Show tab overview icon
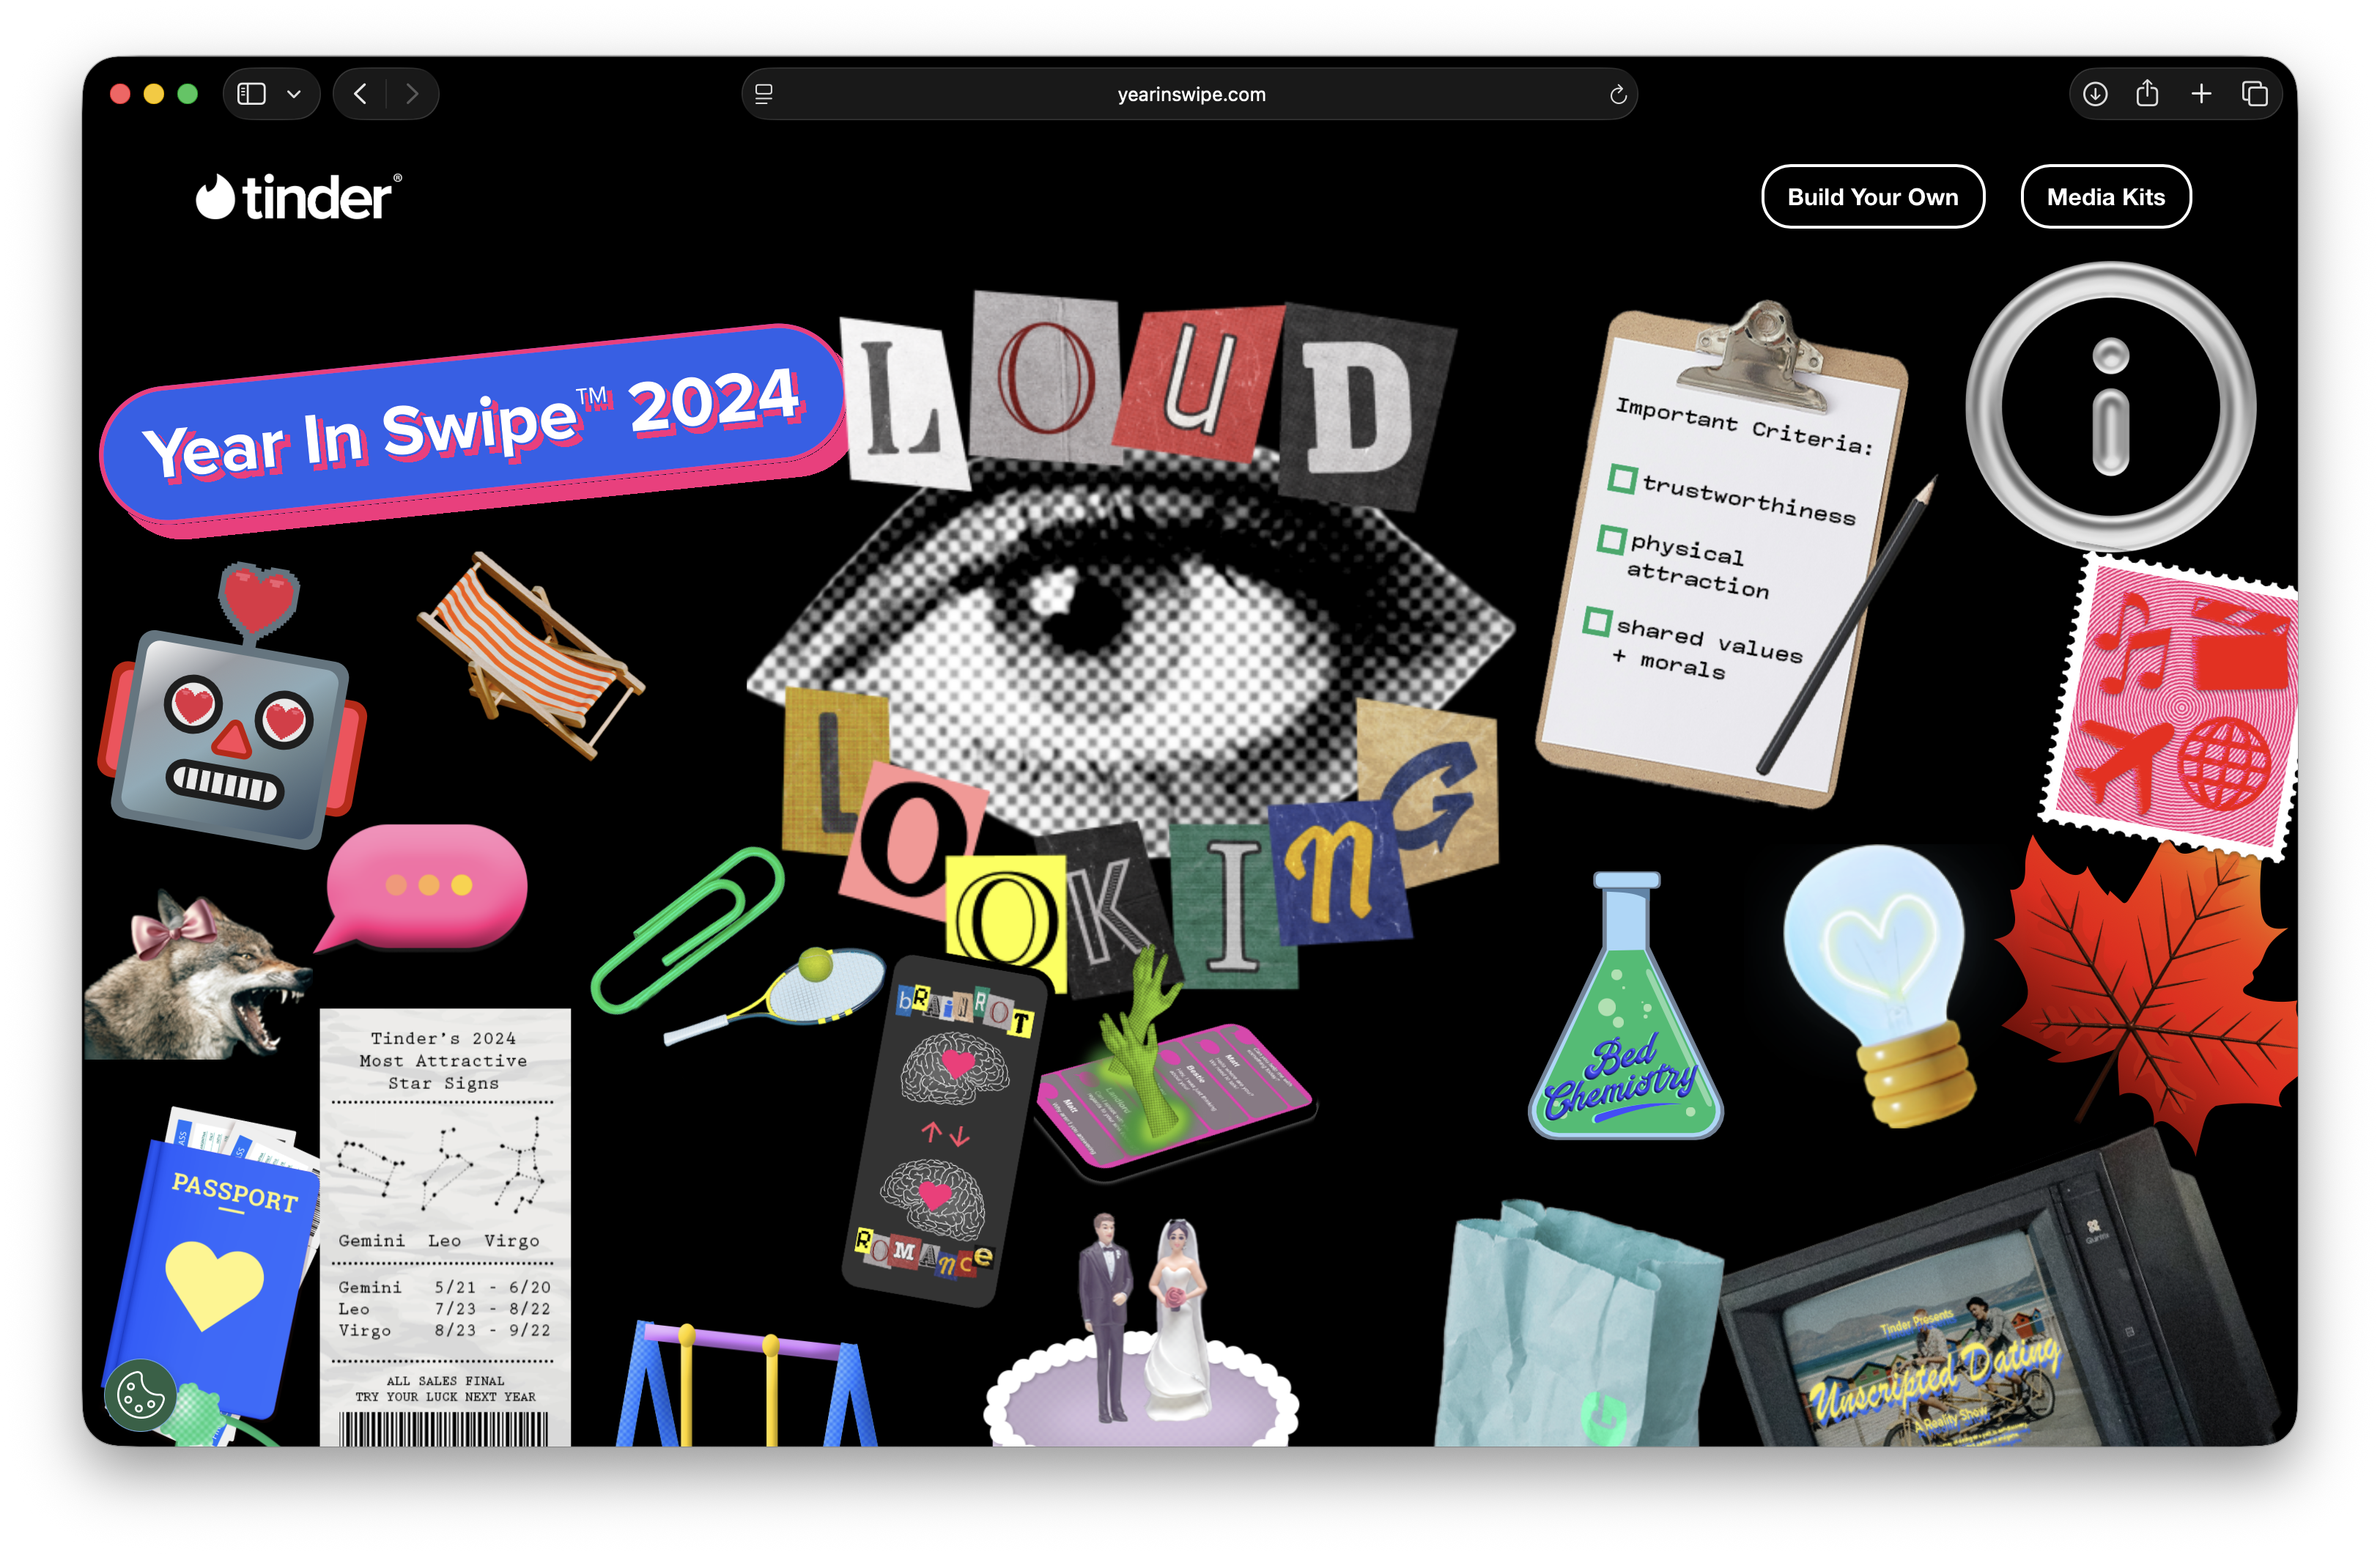2380x1555 pixels. coord(2254,94)
